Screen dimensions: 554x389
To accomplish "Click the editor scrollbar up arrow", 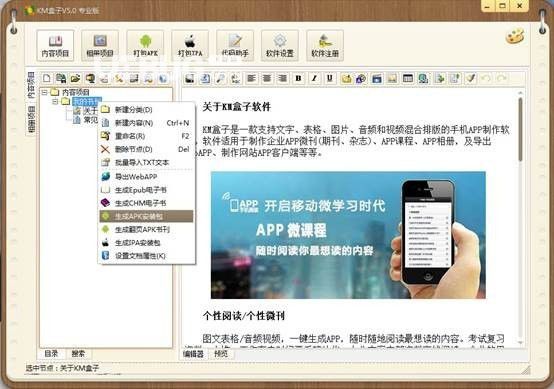I will click(x=520, y=93).
